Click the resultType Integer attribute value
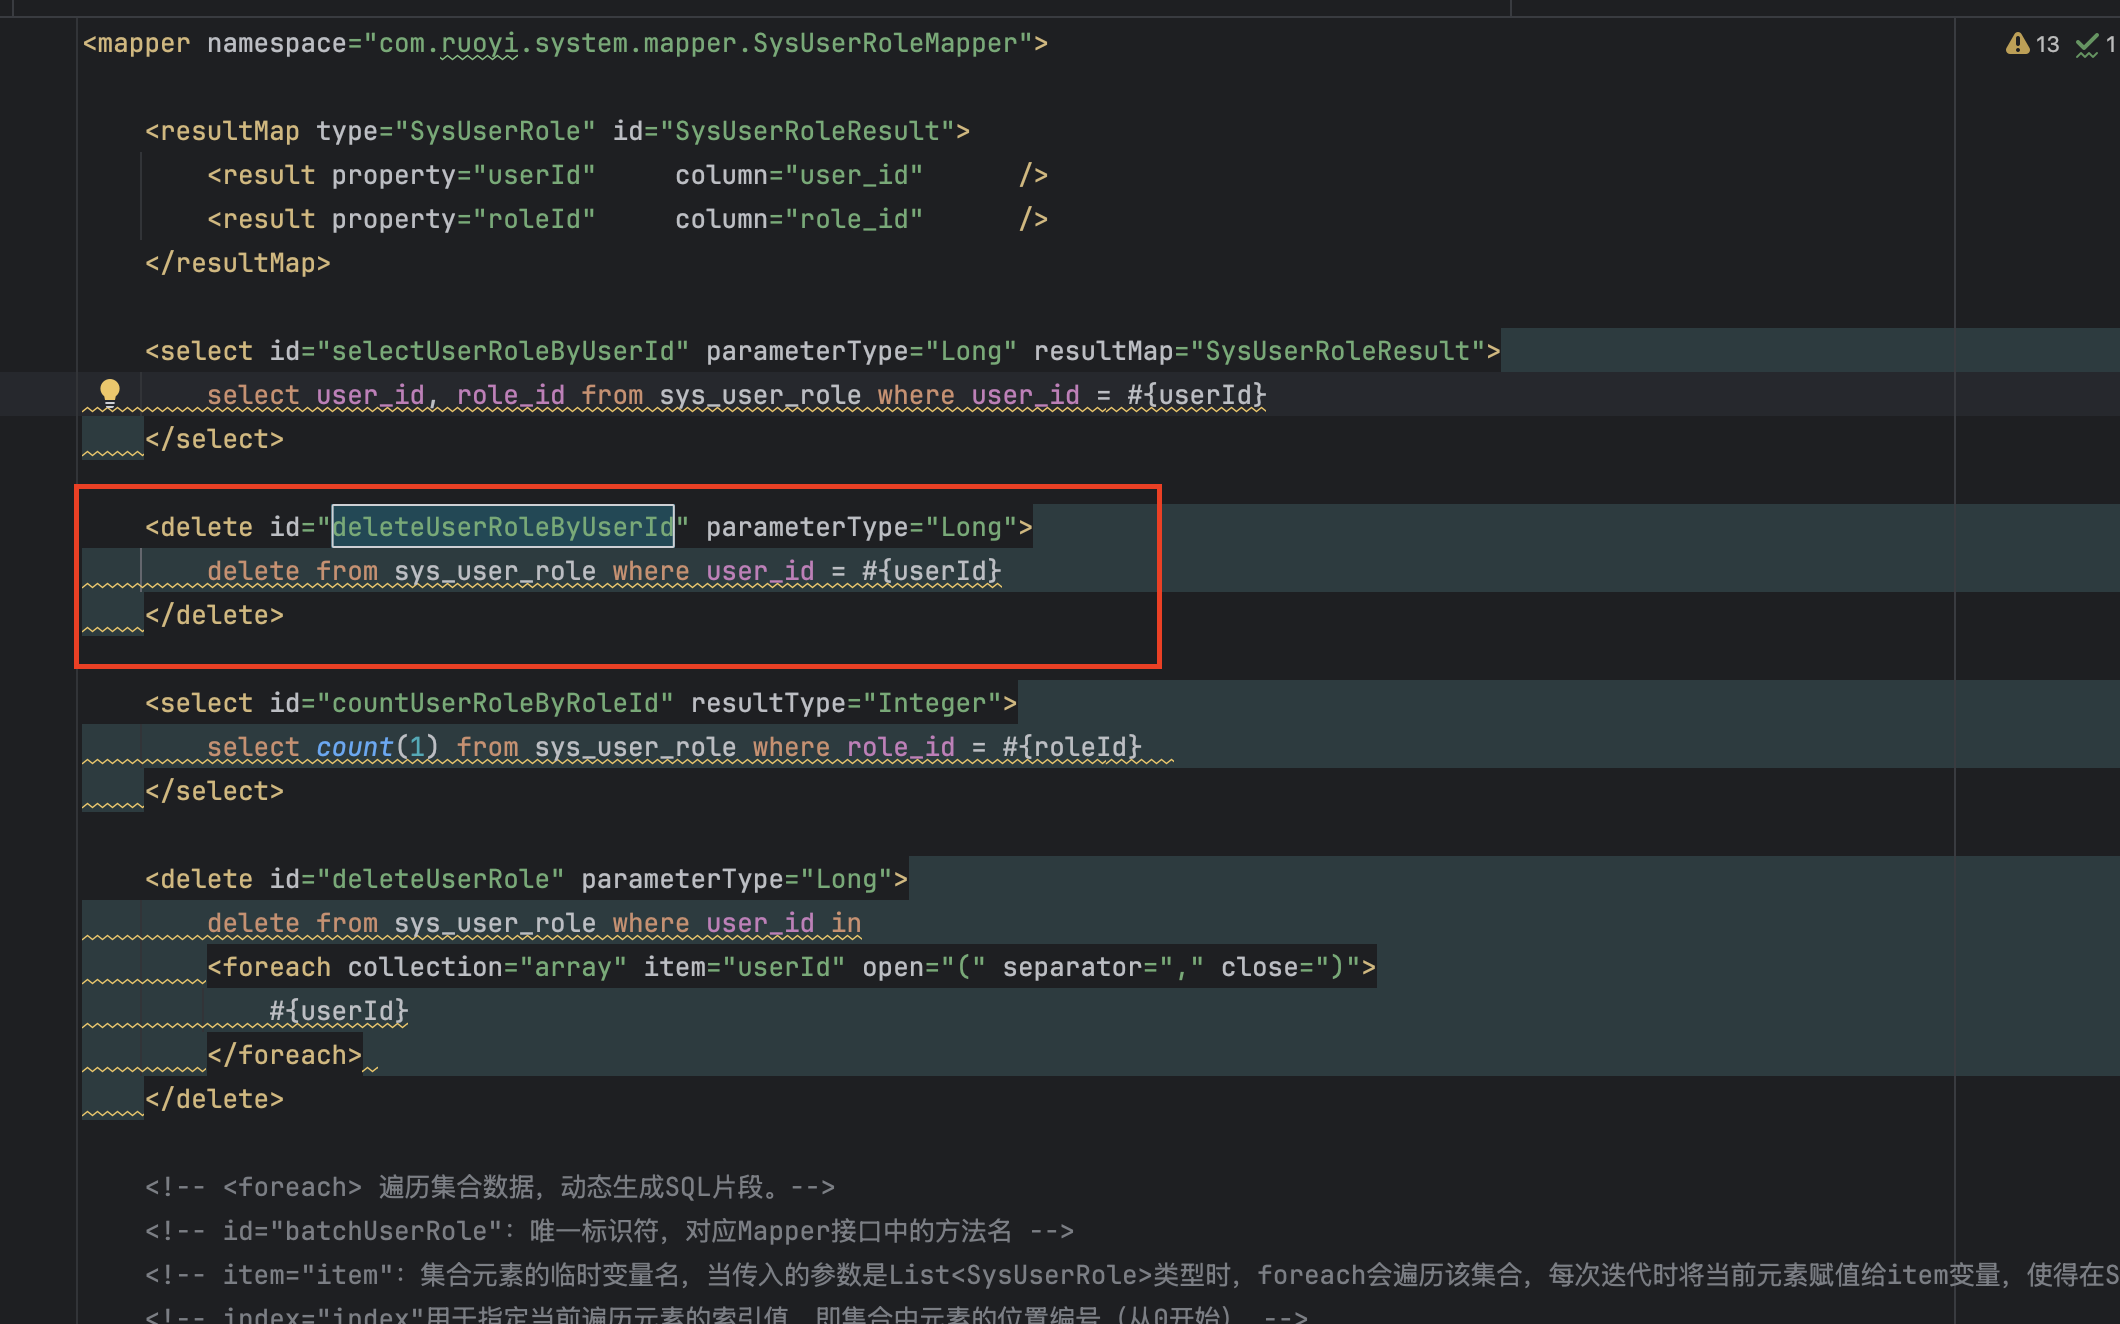Image resolution: width=2120 pixels, height=1324 pixels. [932, 703]
